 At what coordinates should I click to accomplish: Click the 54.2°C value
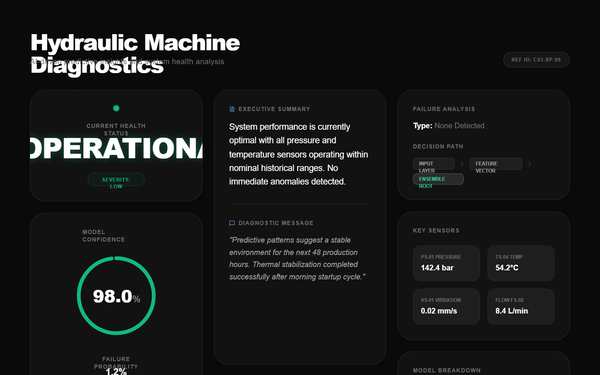tap(507, 268)
